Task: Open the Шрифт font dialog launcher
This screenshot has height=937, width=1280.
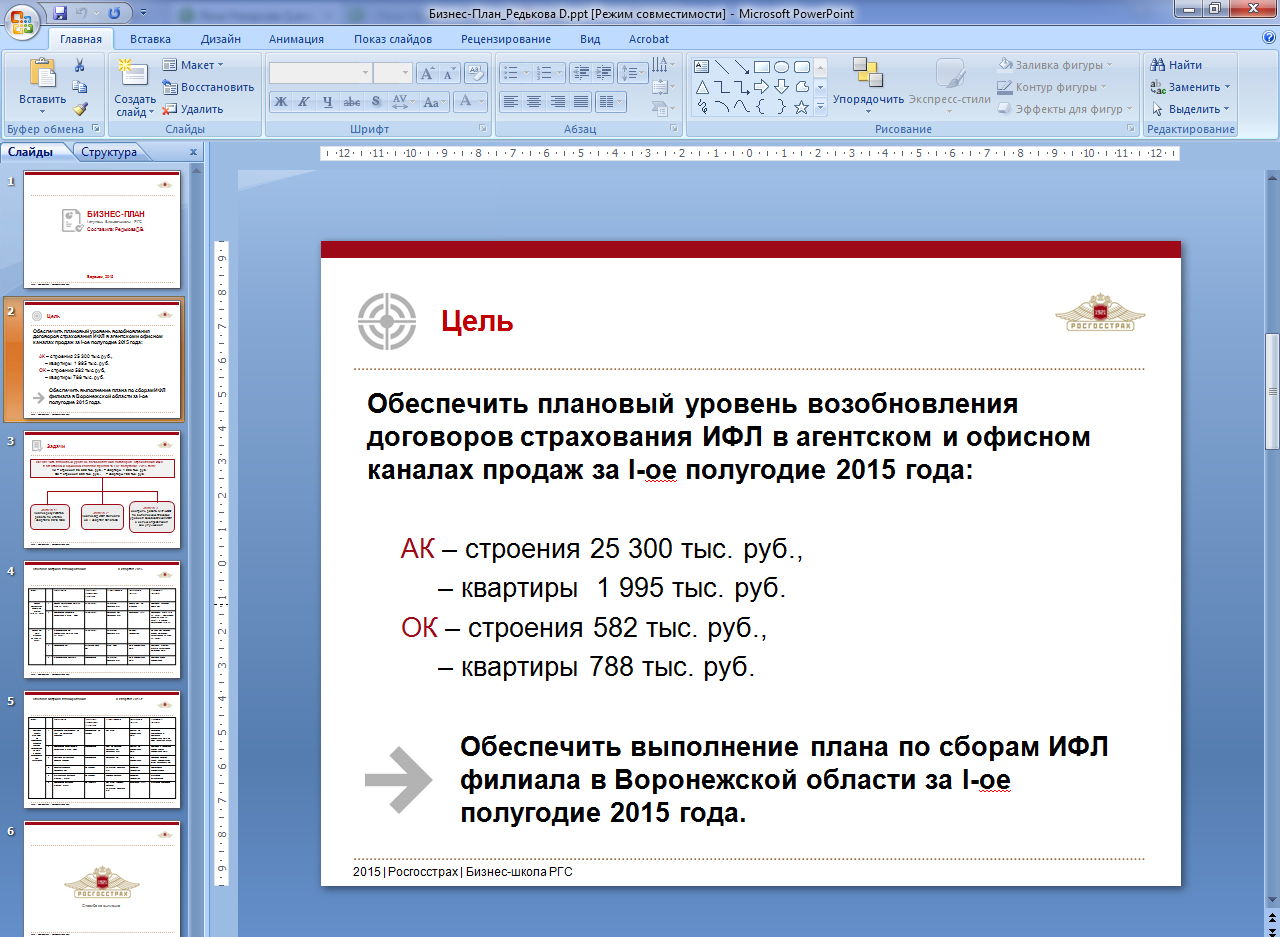Action: (482, 129)
